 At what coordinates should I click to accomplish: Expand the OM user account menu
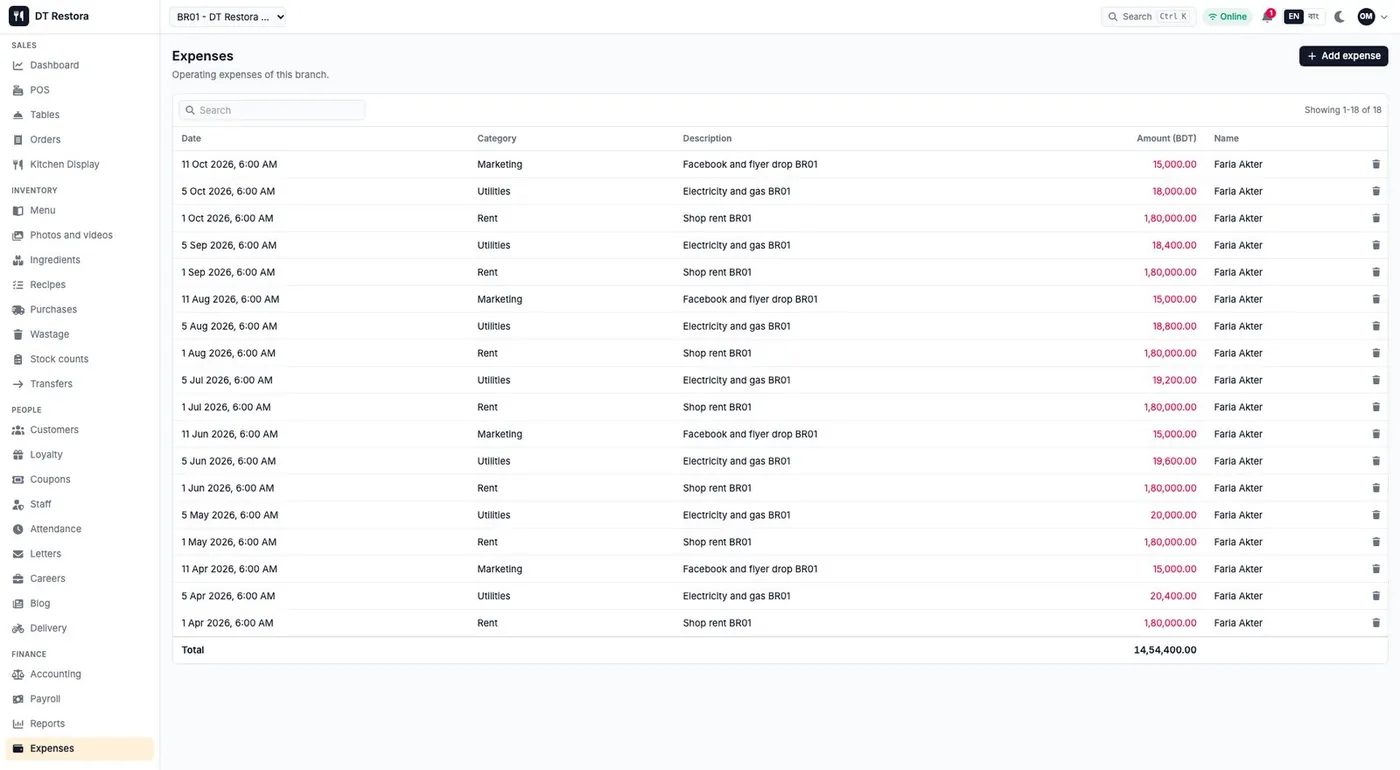click(1372, 17)
